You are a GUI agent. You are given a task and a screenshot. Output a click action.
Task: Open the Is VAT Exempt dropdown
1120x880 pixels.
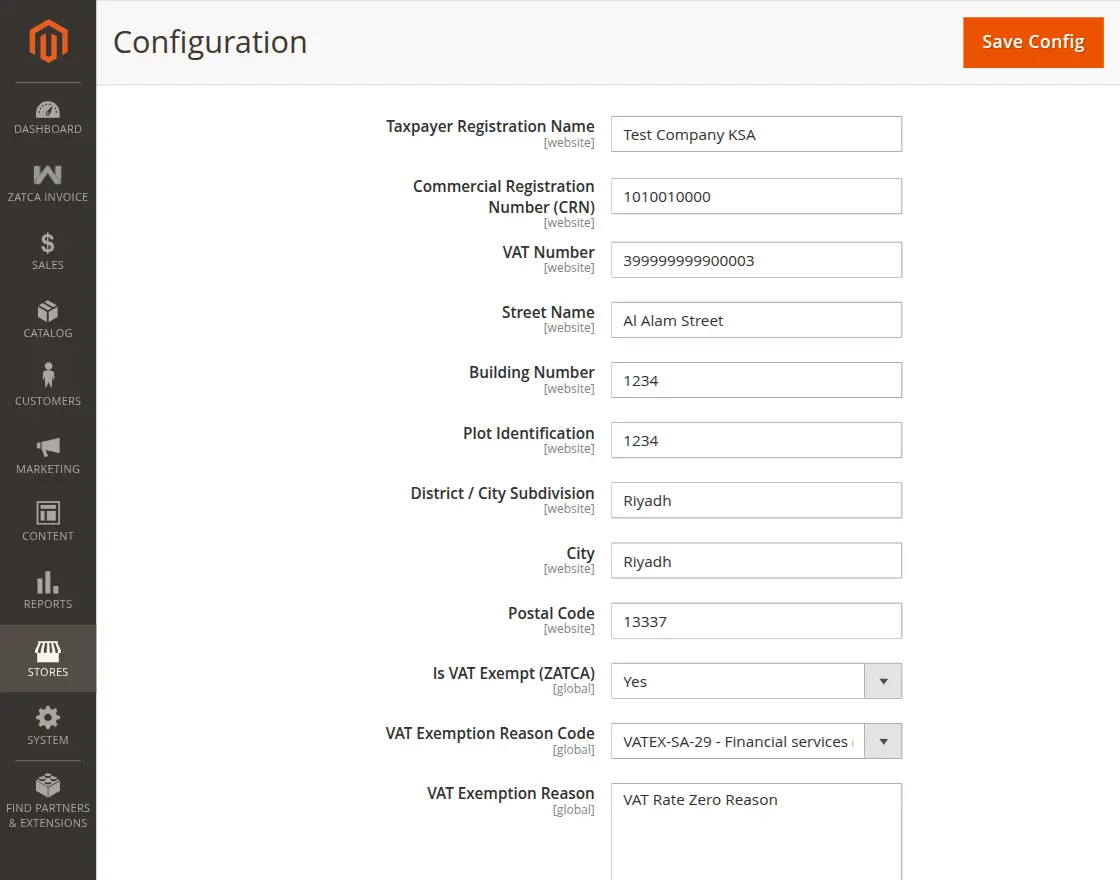883,681
